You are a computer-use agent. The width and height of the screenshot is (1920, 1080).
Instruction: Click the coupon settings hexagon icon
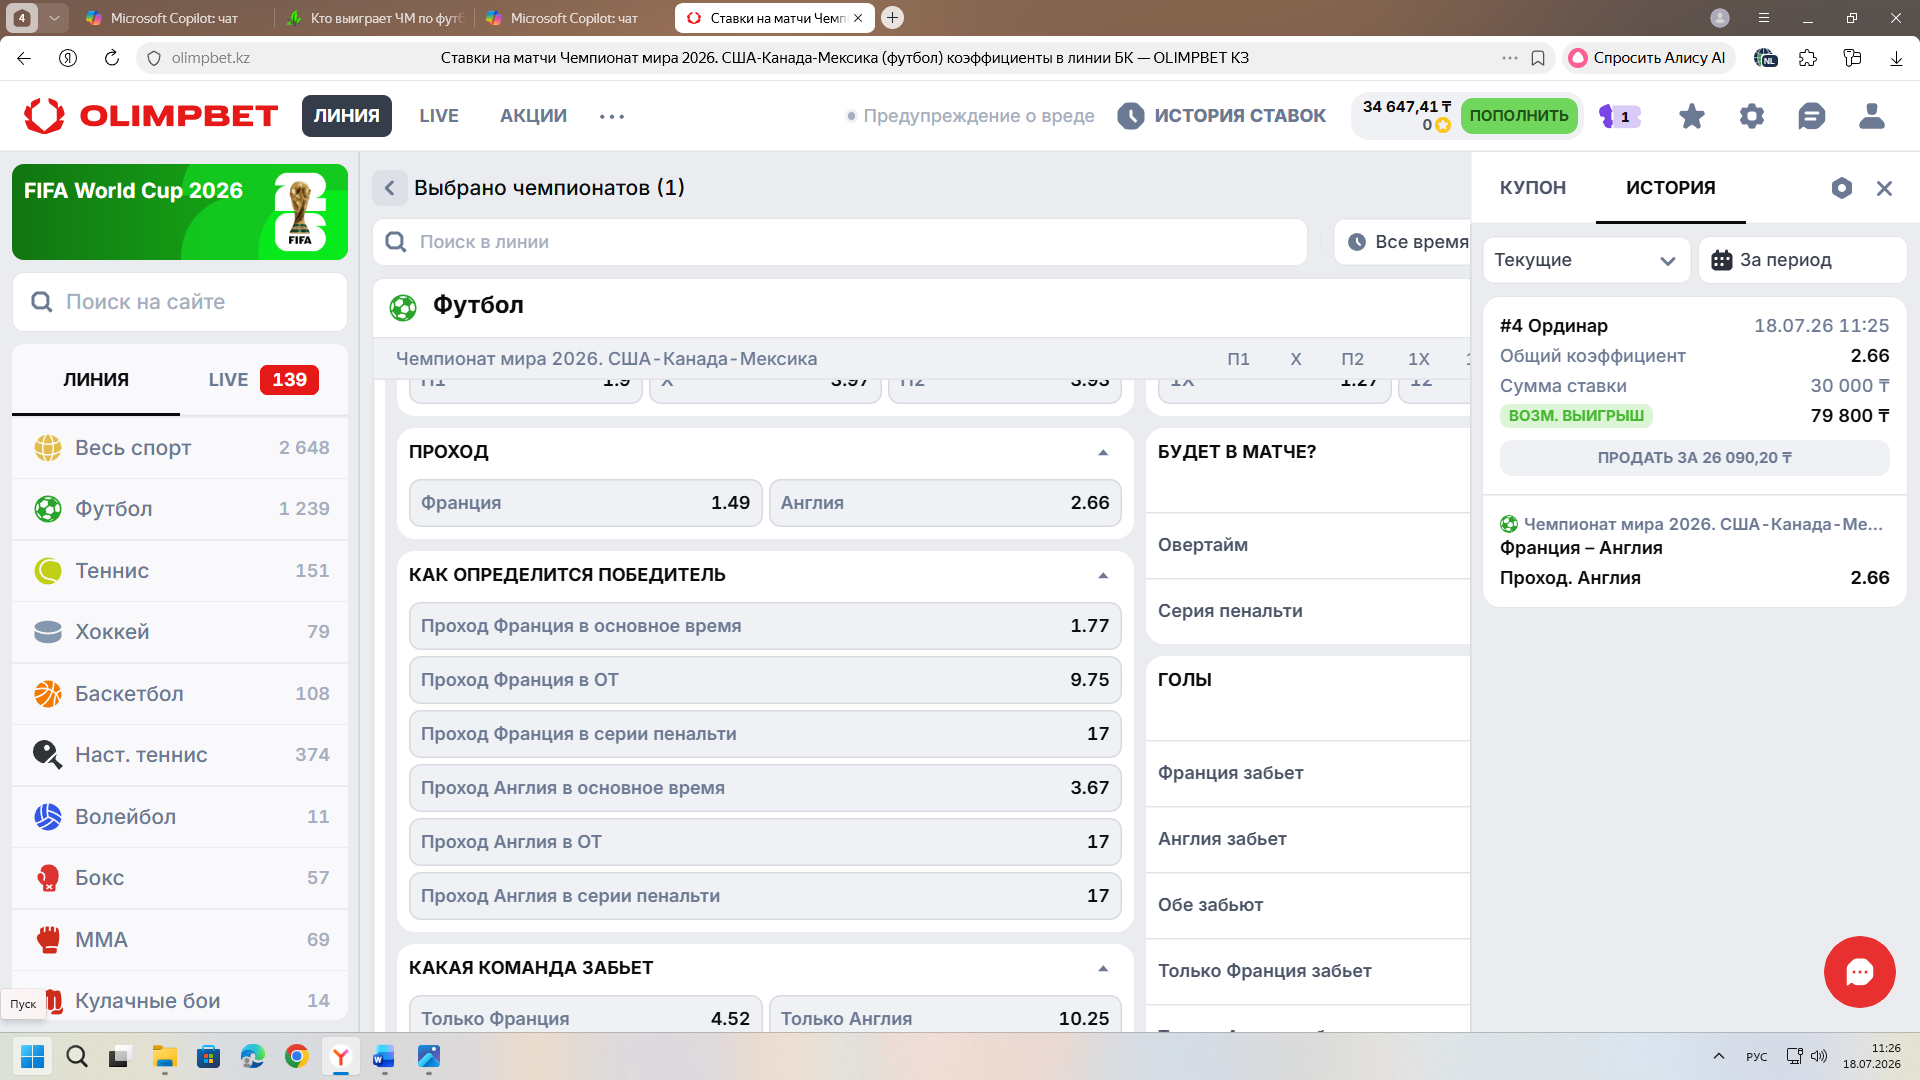[x=1841, y=188]
